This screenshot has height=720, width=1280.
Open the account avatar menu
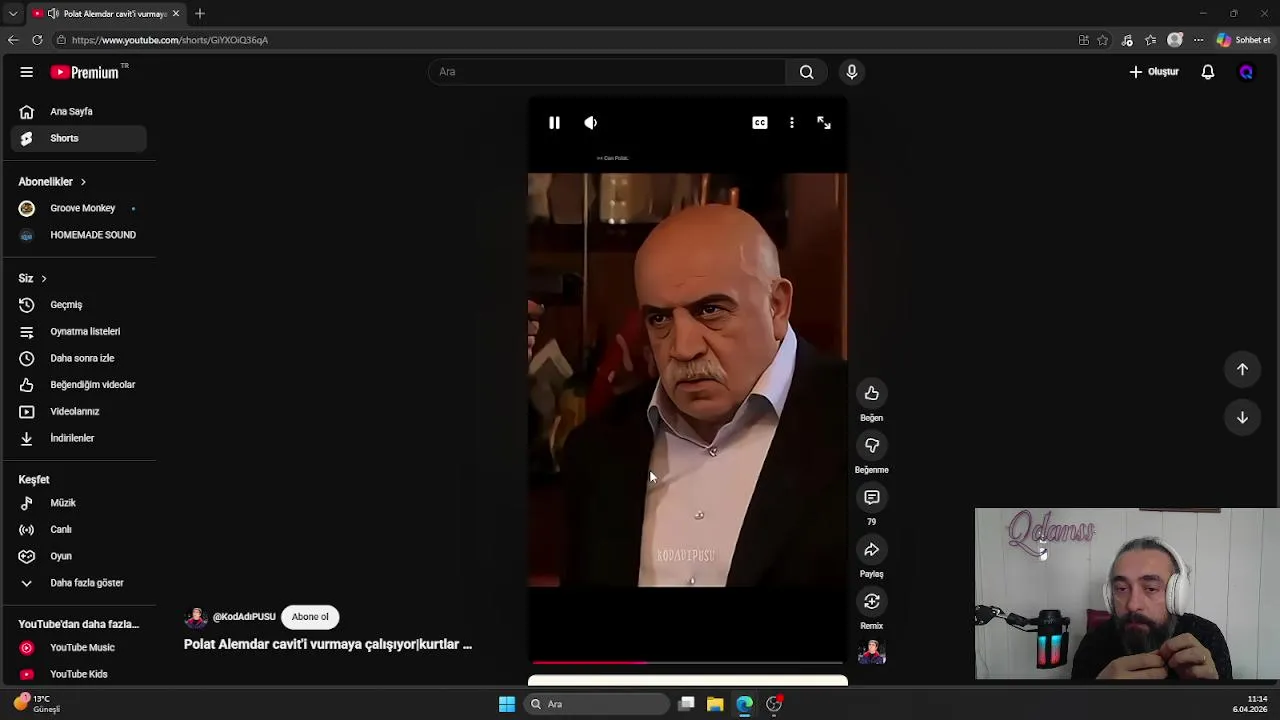[x=1246, y=72]
